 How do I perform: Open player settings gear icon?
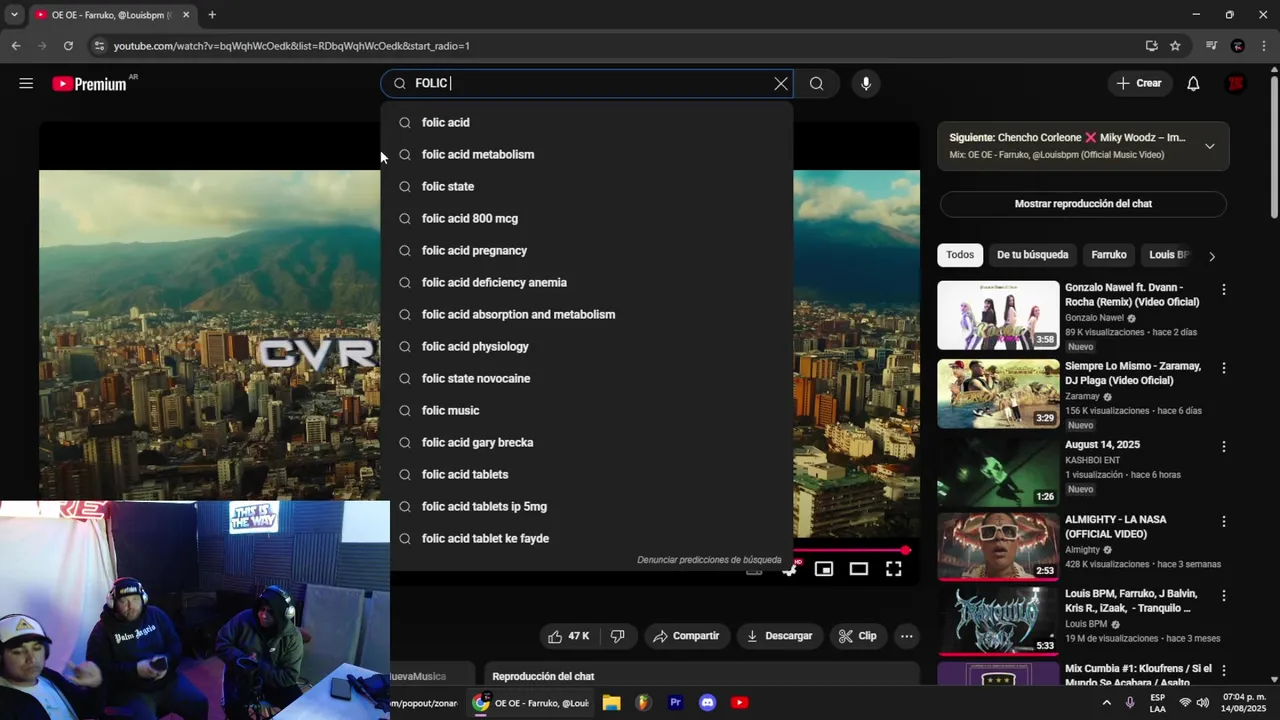790,569
